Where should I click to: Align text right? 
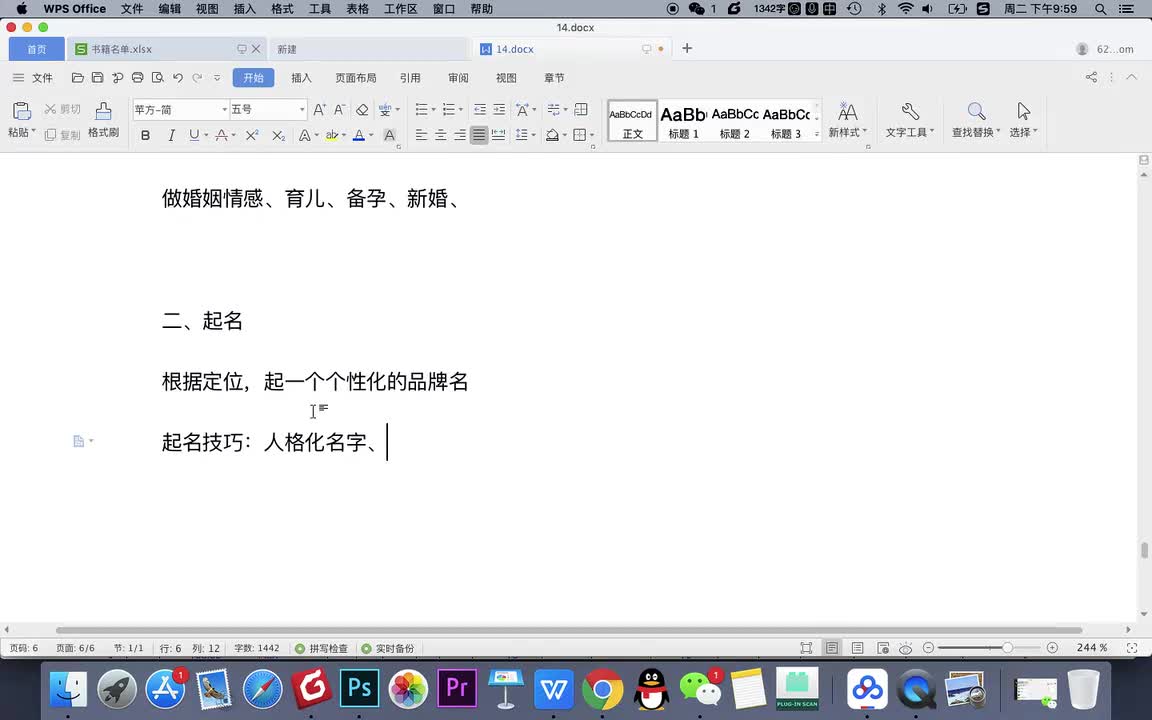(460, 135)
